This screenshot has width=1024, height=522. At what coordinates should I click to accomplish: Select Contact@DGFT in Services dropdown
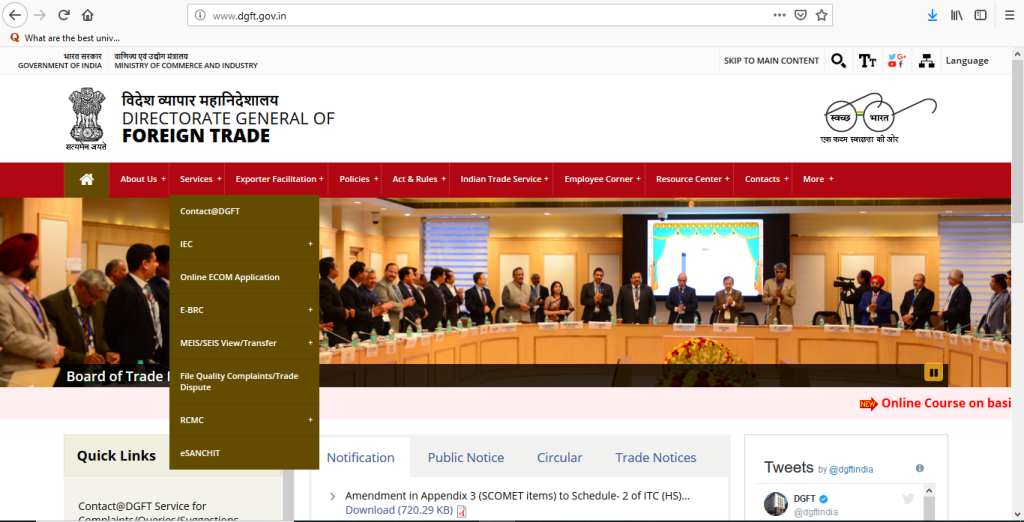[x=244, y=211]
